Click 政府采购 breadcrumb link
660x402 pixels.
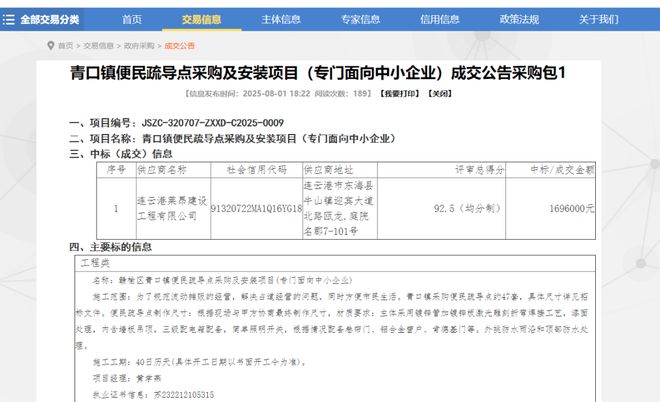coord(139,45)
